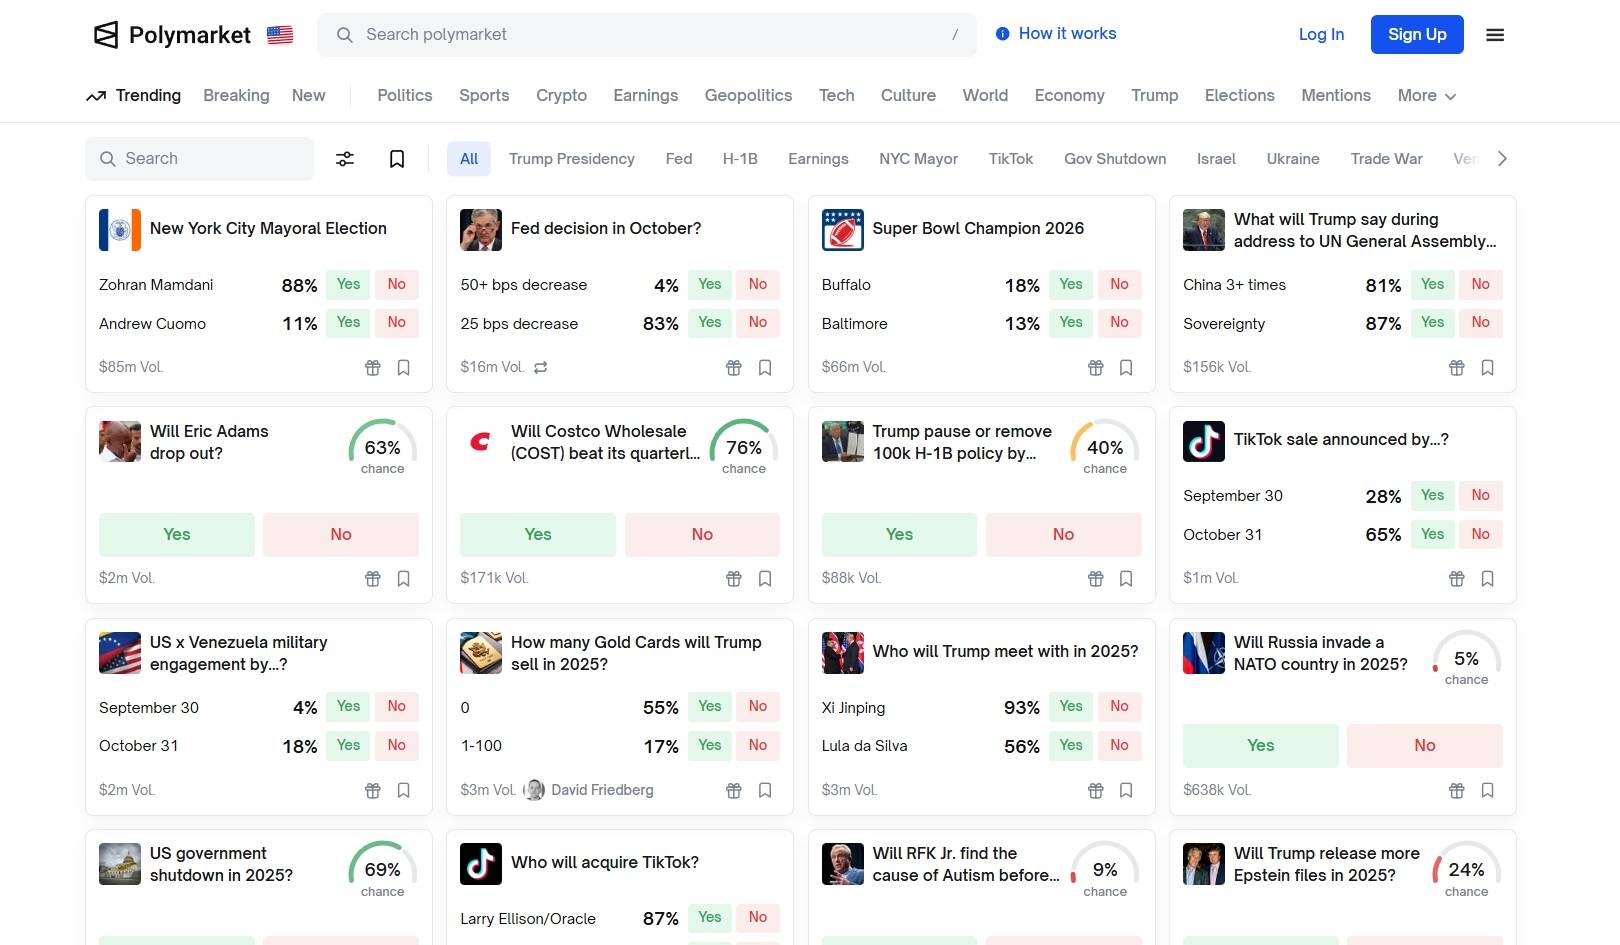Click info icon next to How it works
The width and height of the screenshot is (1620, 945).
point(1002,34)
